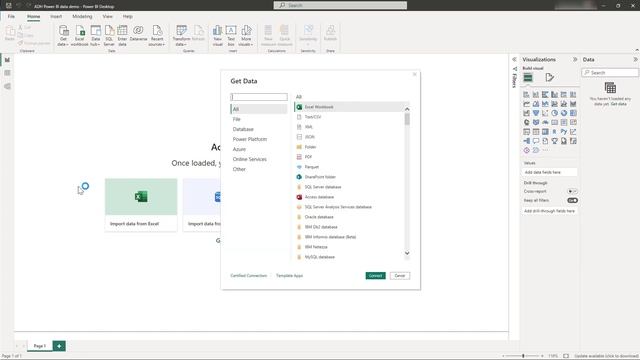This screenshot has width=640, height=360.
Task: Click Dataverse ribbon button
Action: pos(138,33)
